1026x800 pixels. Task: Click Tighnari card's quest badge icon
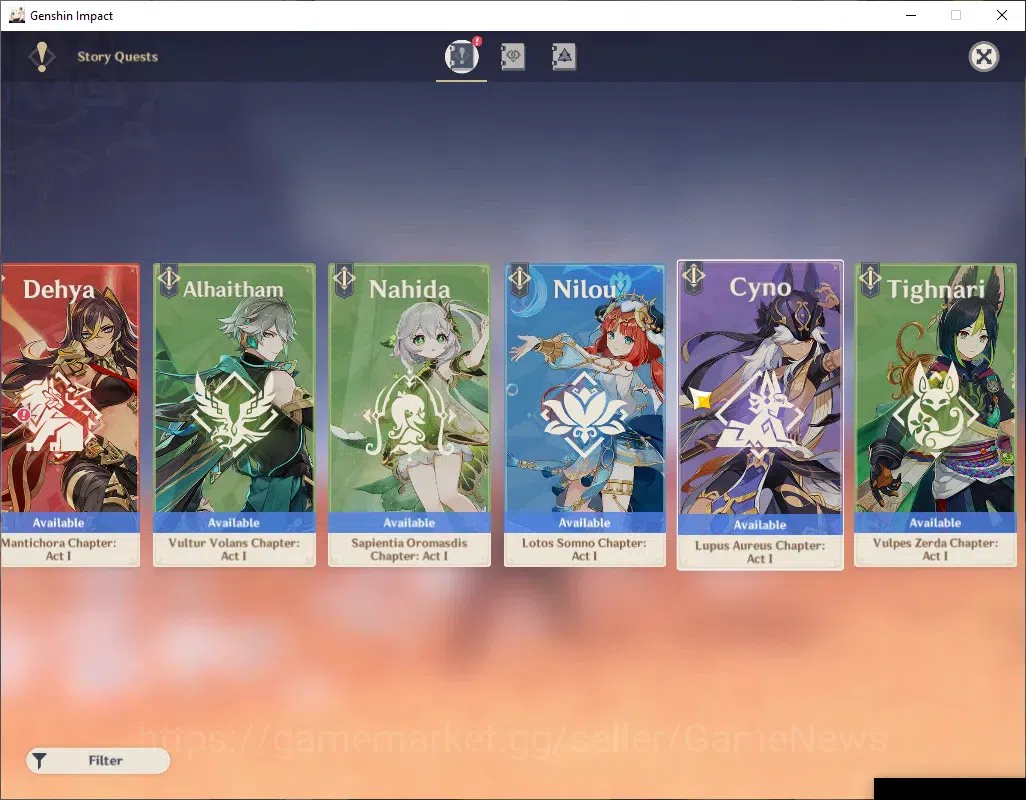click(870, 279)
